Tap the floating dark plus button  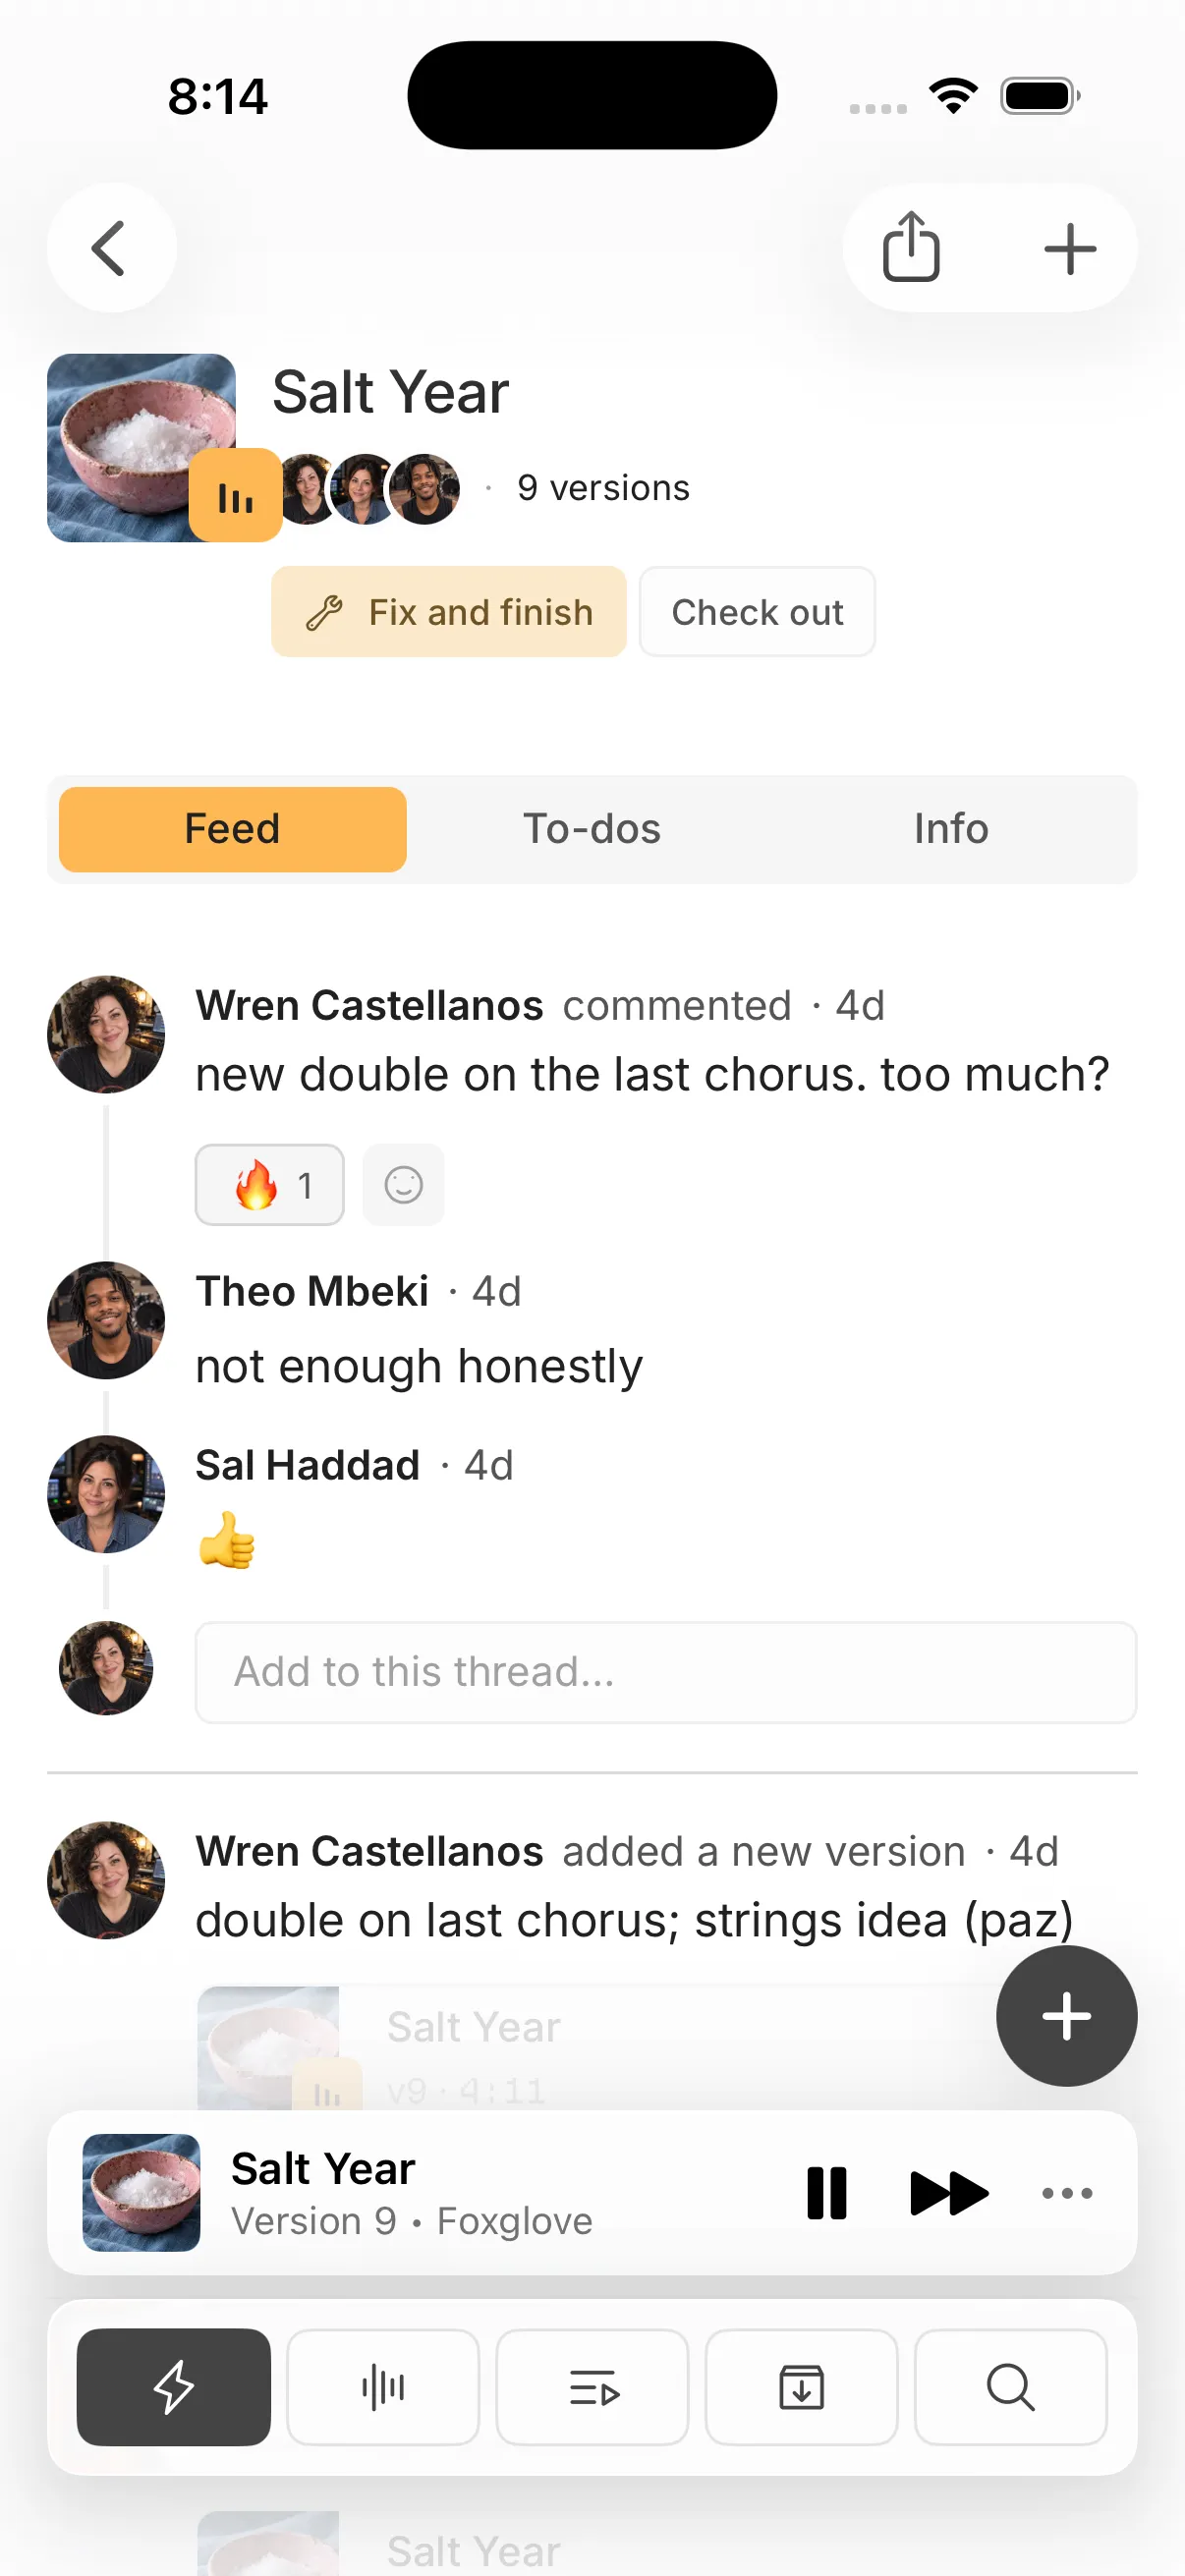1067,2016
